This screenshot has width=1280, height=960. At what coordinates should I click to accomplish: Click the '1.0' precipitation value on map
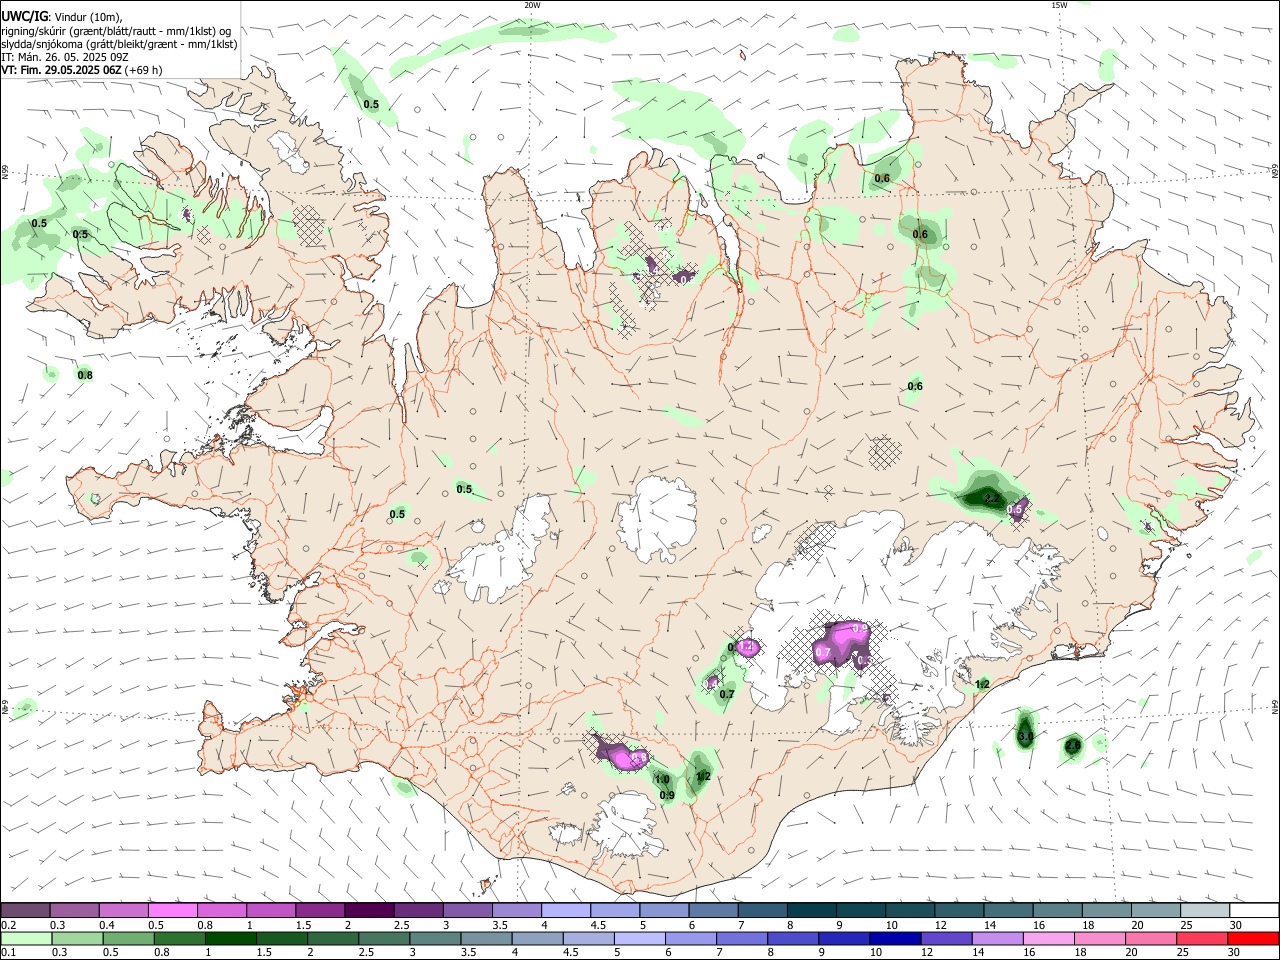tap(661, 780)
